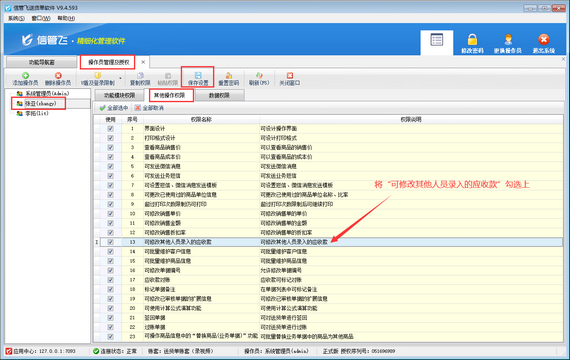The height and width of the screenshot is (360, 570).
Task: Switch to the 功能模块权限 tab
Action: 119,95
